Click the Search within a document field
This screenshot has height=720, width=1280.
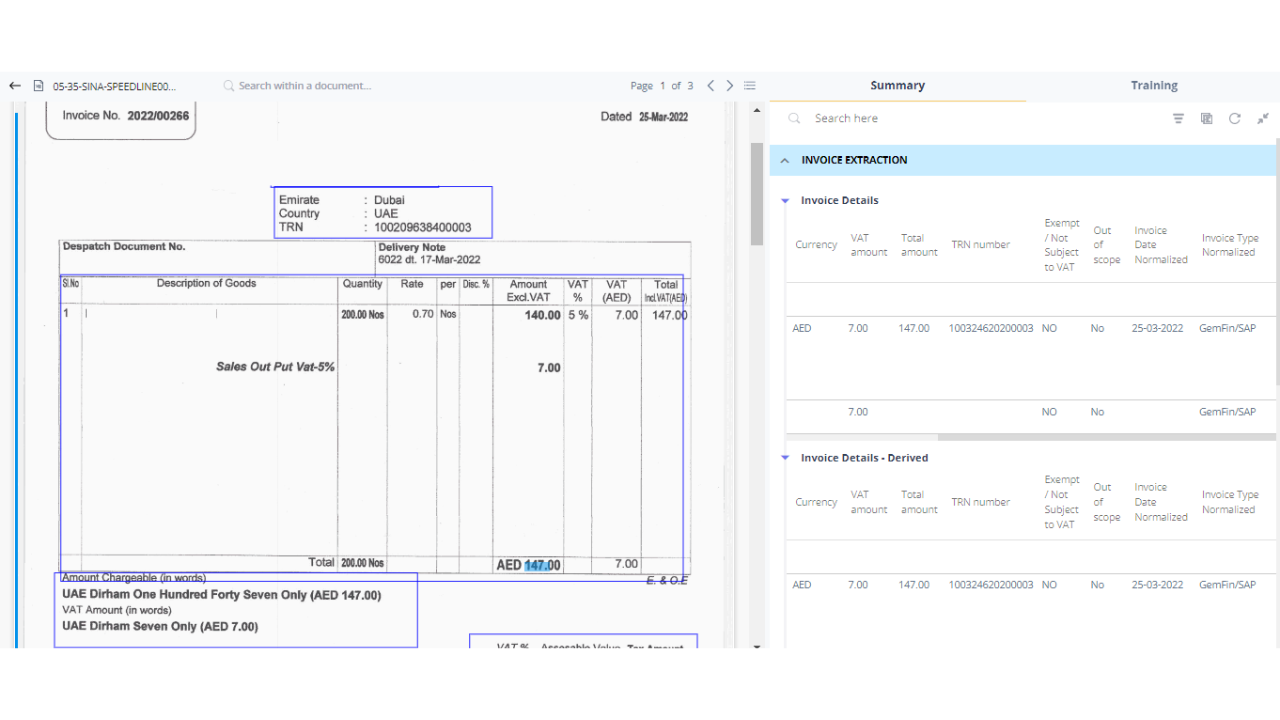pos(305,86)
